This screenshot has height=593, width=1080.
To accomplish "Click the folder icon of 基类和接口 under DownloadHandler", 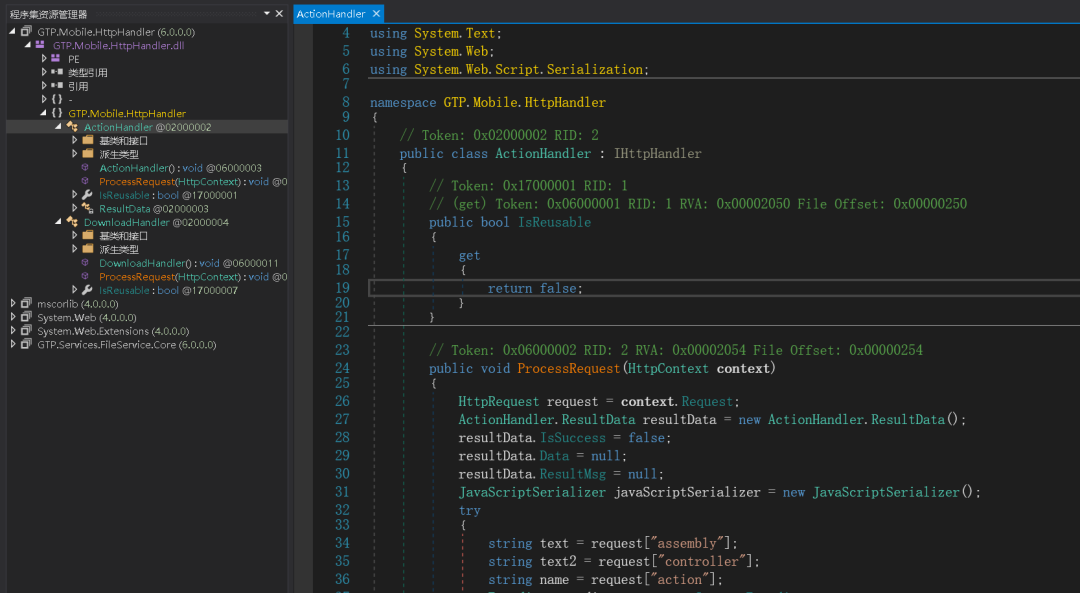I will [x=88, y=235].
